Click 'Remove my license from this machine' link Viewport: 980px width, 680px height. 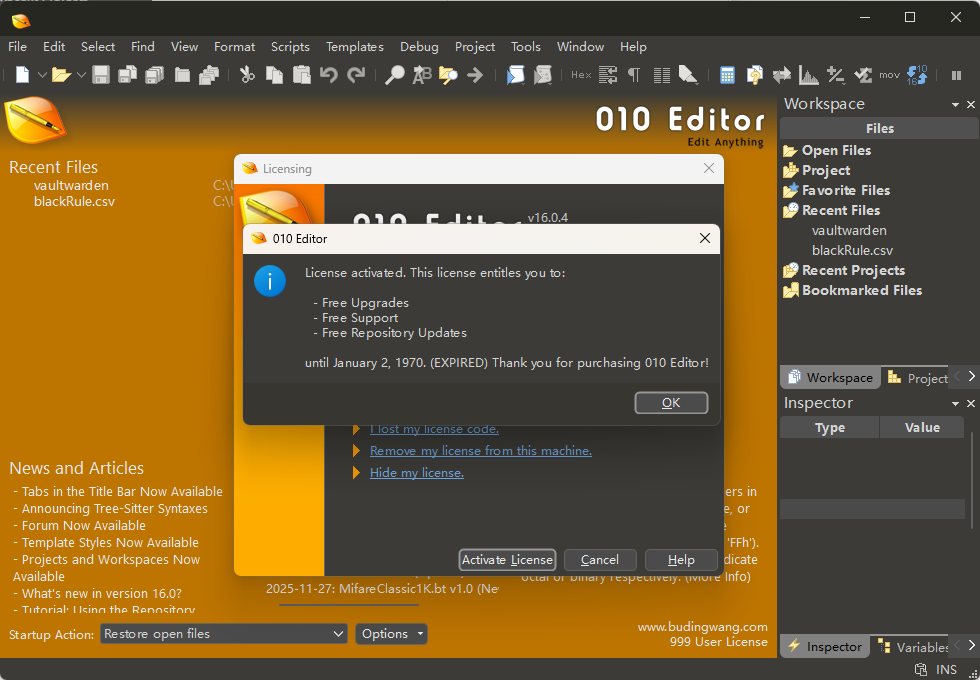[481, 451]
